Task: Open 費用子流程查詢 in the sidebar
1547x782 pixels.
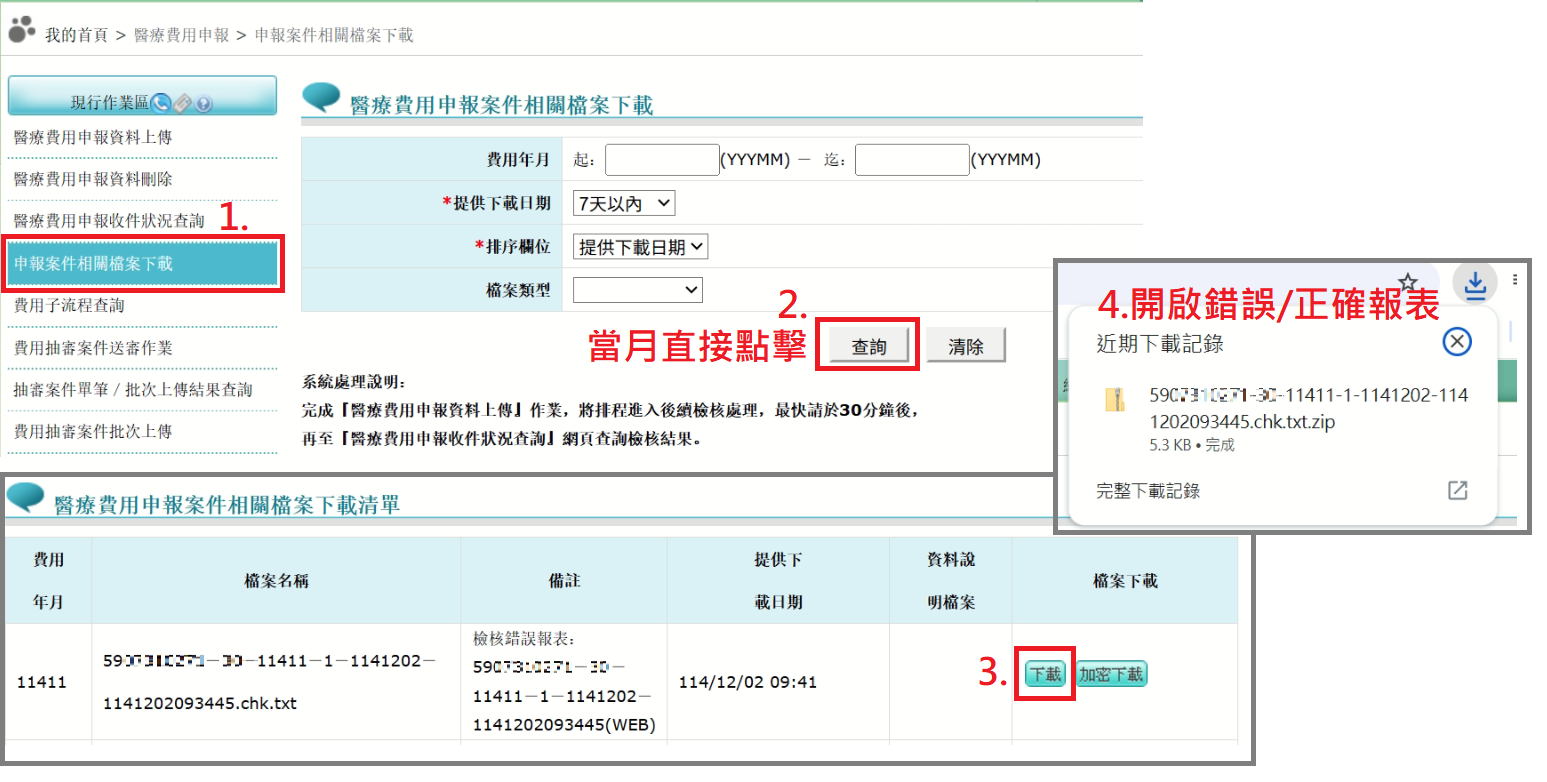Action: tap(69, 306)
